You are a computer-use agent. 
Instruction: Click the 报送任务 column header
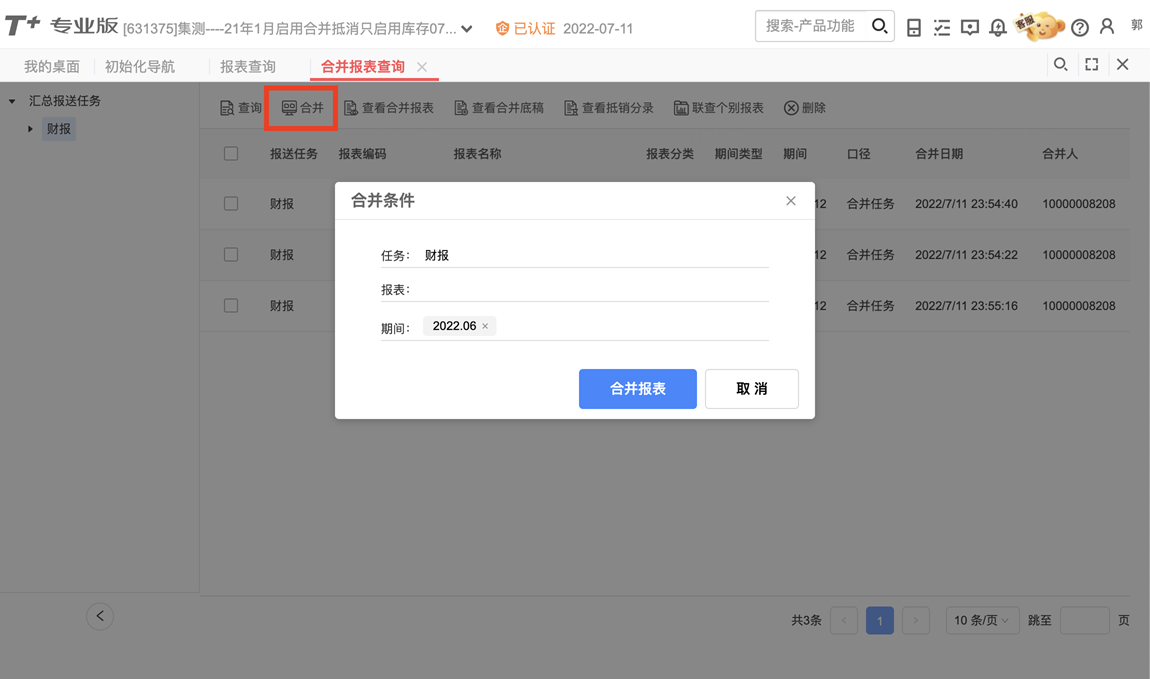(x=293, y=154)
